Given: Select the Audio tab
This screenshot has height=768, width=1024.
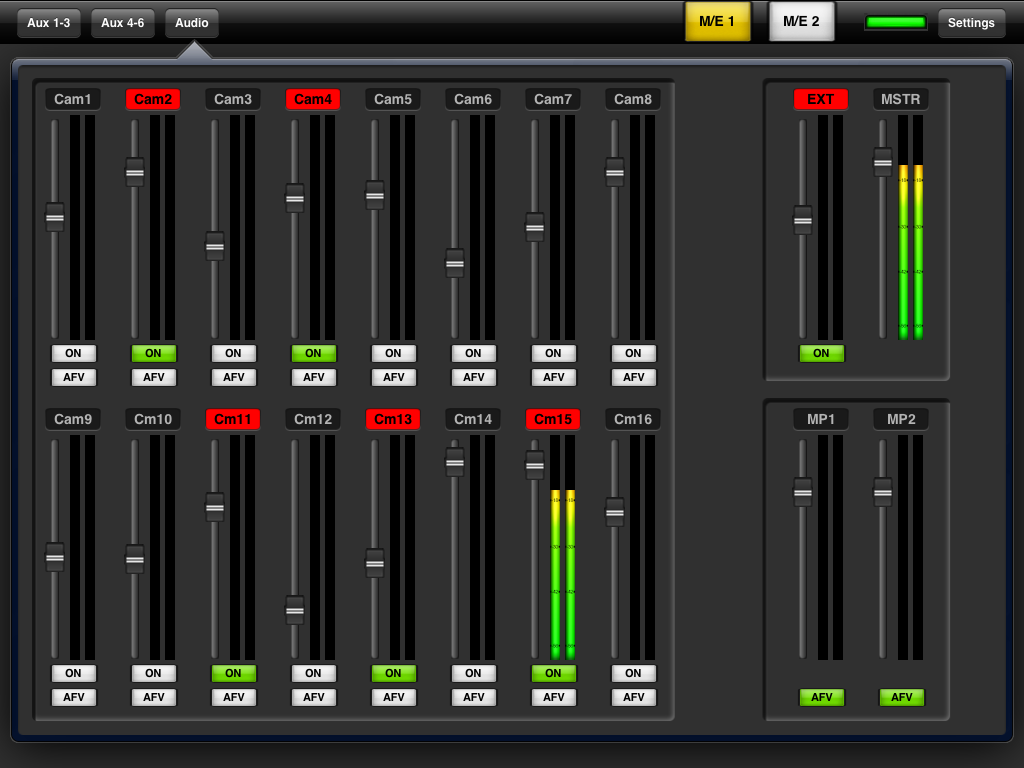Looking at the screenshot, I should point(191,23).
